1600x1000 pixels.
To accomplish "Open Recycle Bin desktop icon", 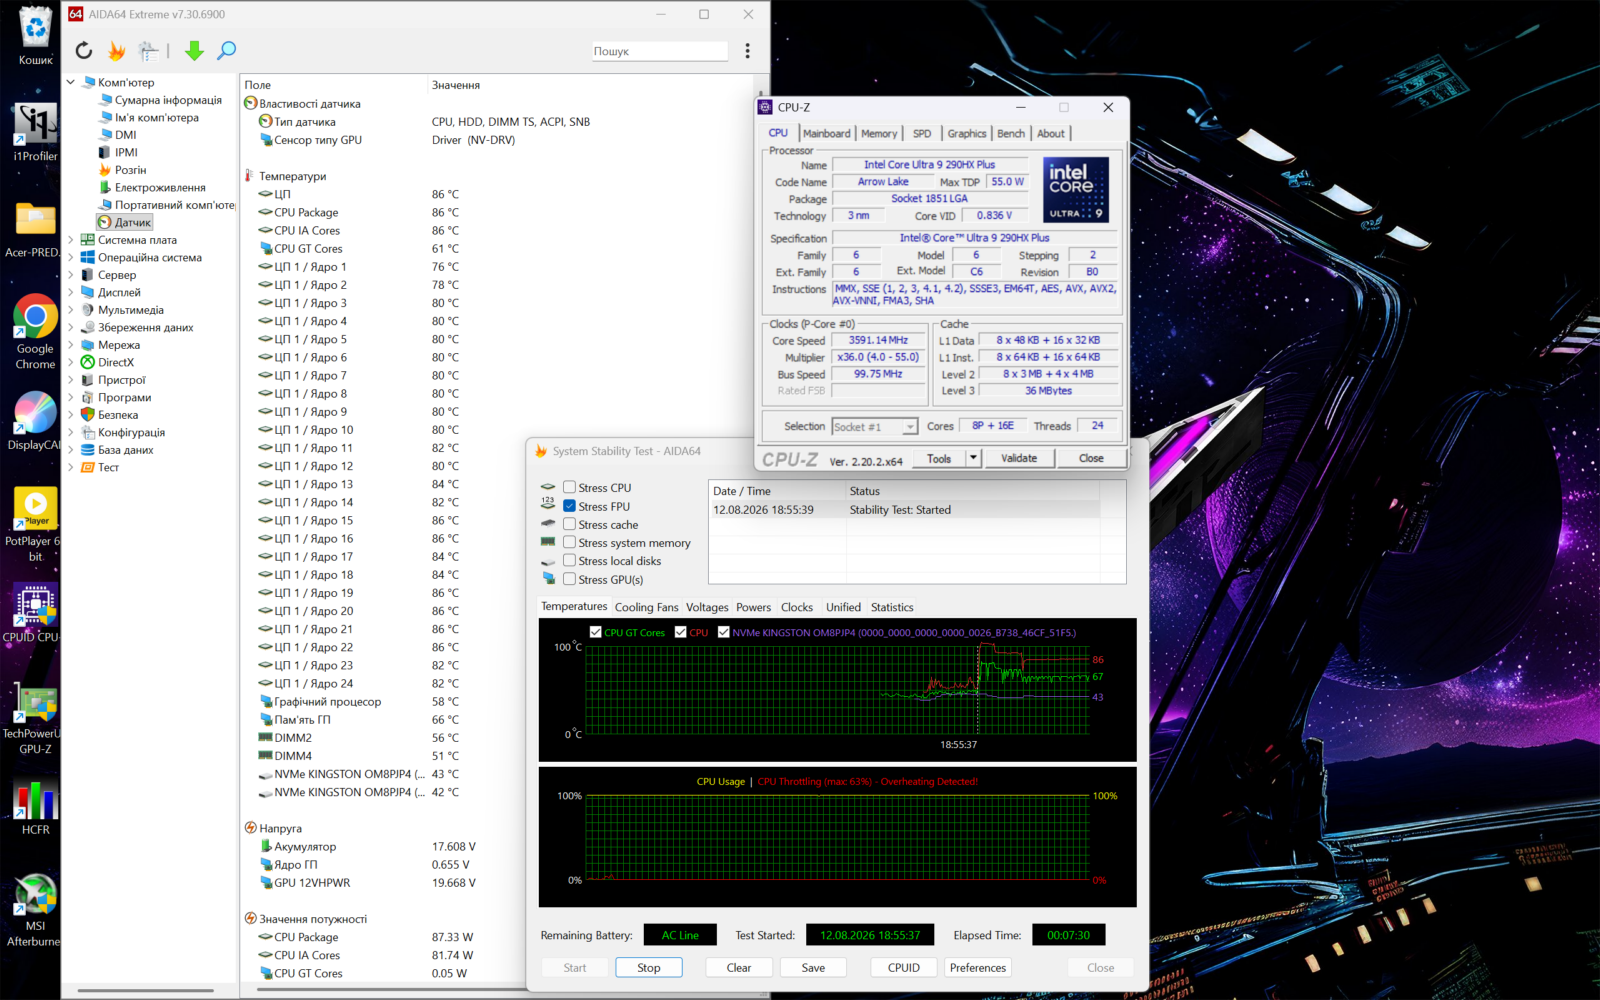I will [35, 34].
